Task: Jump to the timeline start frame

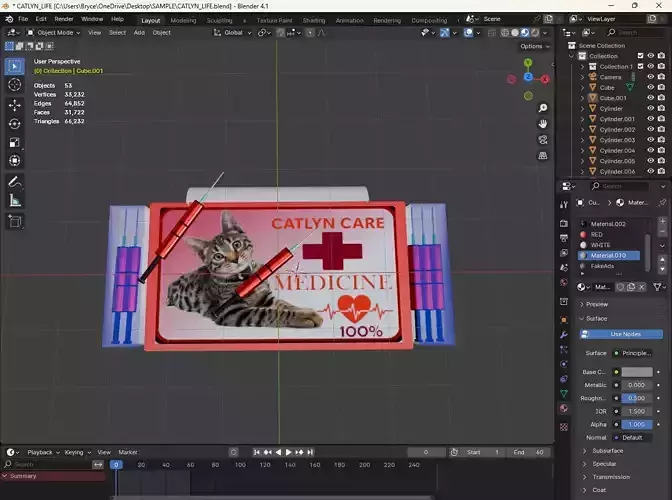Action: 256,452
